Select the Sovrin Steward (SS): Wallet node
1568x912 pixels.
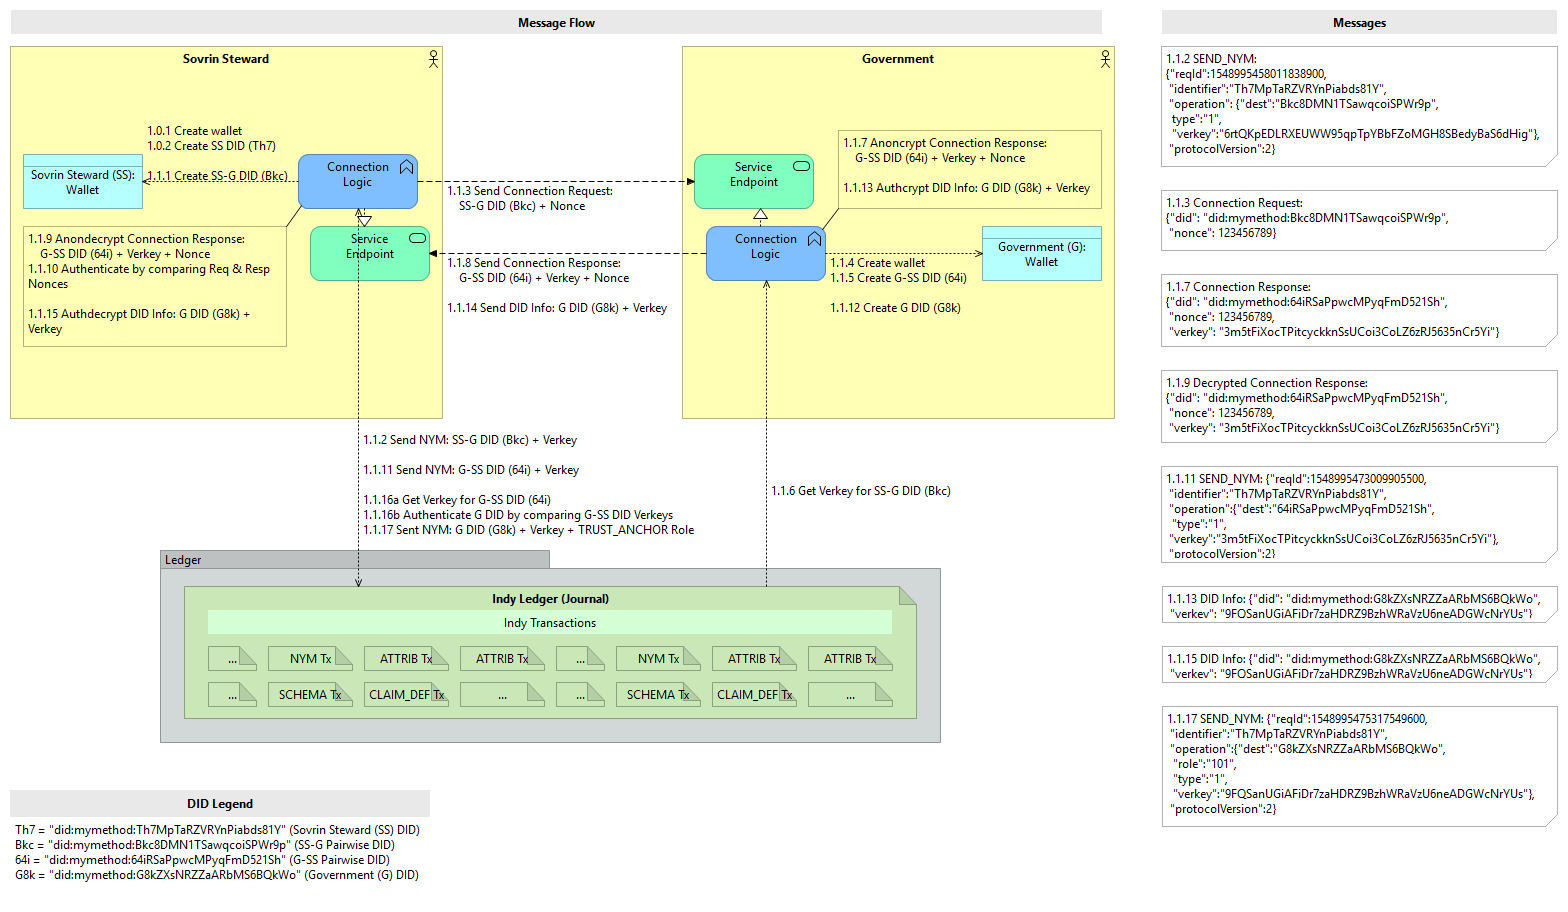click(83, 182)
